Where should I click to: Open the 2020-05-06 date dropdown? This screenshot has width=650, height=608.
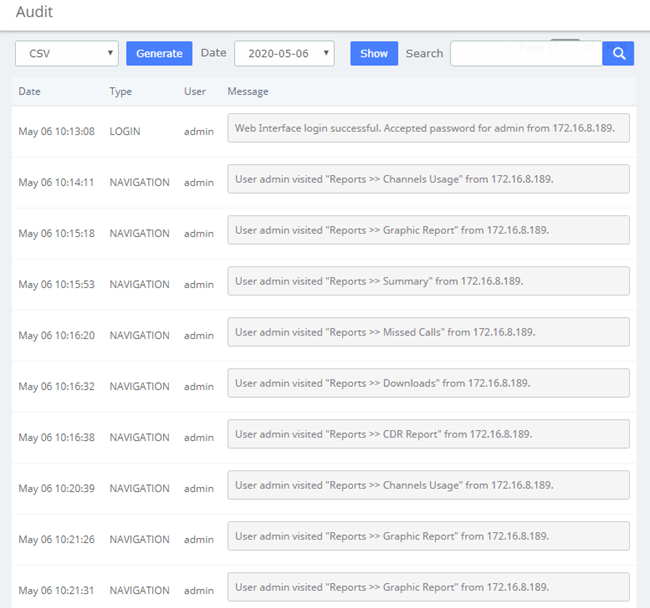click(284, 53)
